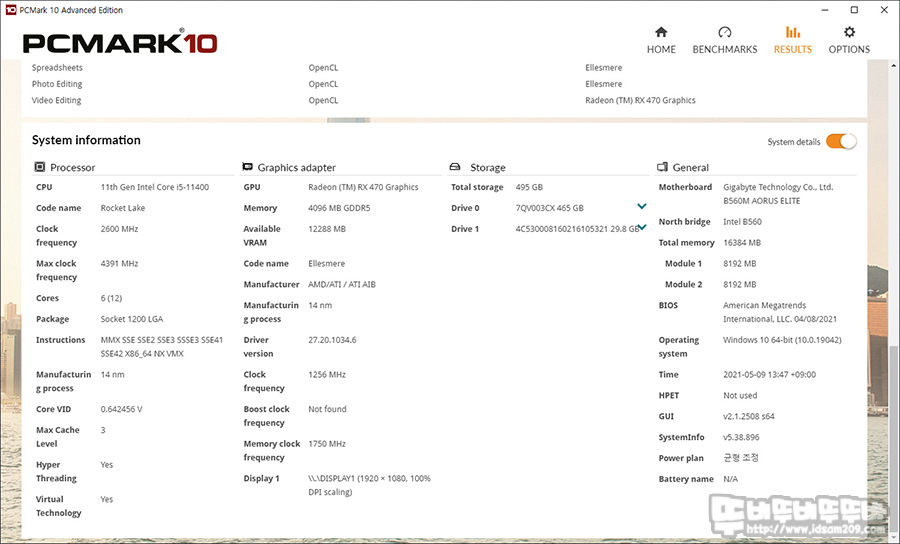
Task: Click the PCMark 10 title bar app icon
Action: coord(10,10)
